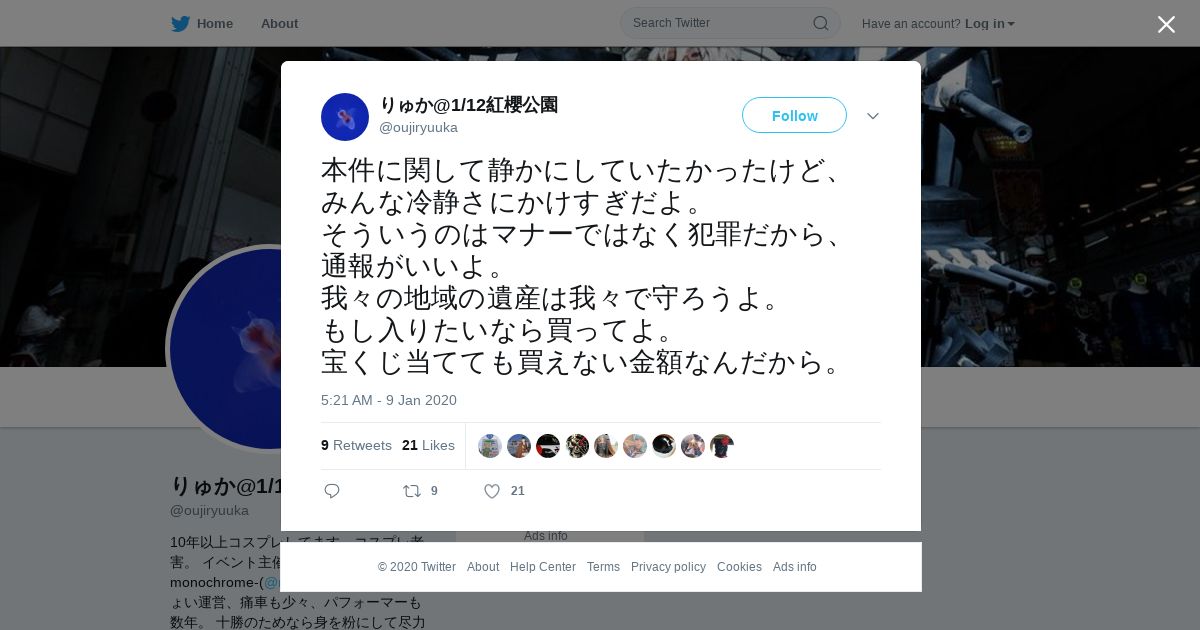1200x630 pixels.
Task: Click the retweet arrows icon
Action: click(411, 491)
